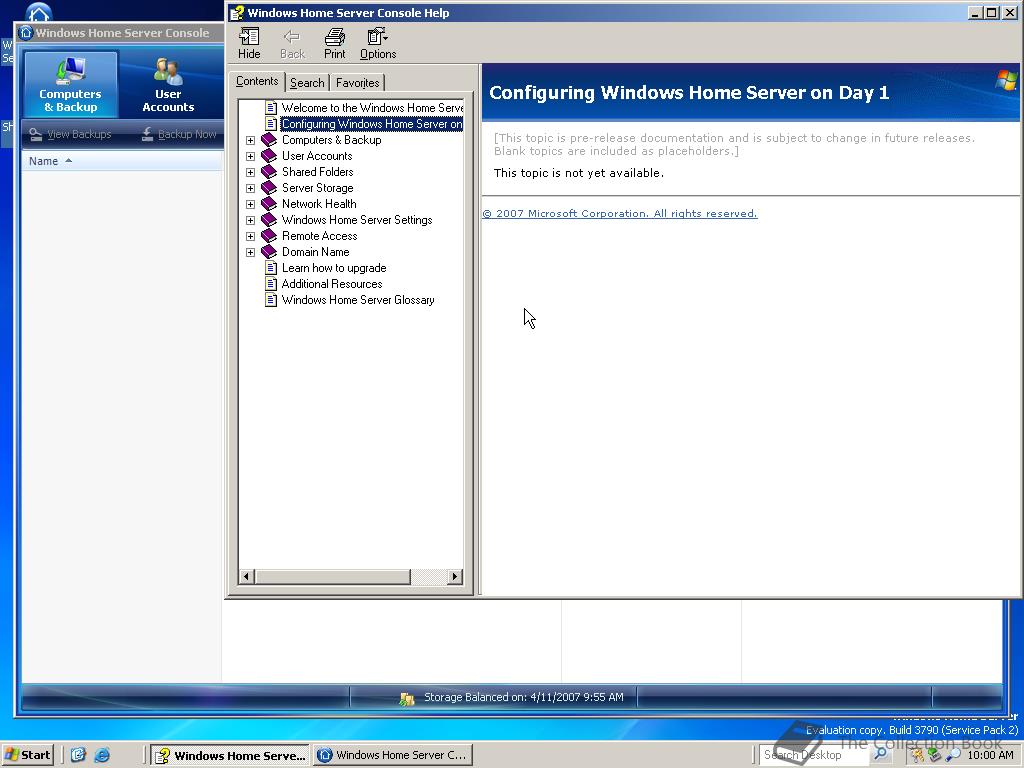Click the Search Desktop input field
1024x768 pixels.
pos(814,754)
